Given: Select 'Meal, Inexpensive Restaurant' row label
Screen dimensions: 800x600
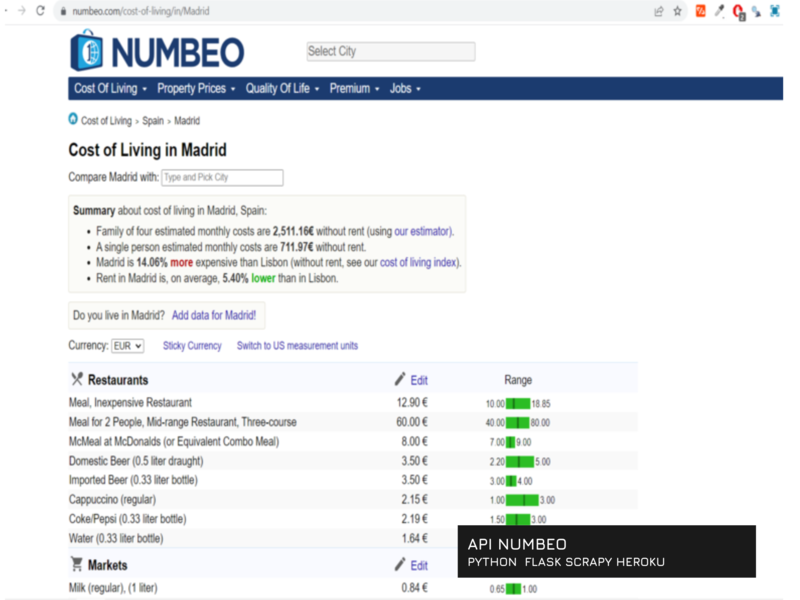Looking at the screenshot, I should (130, 403).
